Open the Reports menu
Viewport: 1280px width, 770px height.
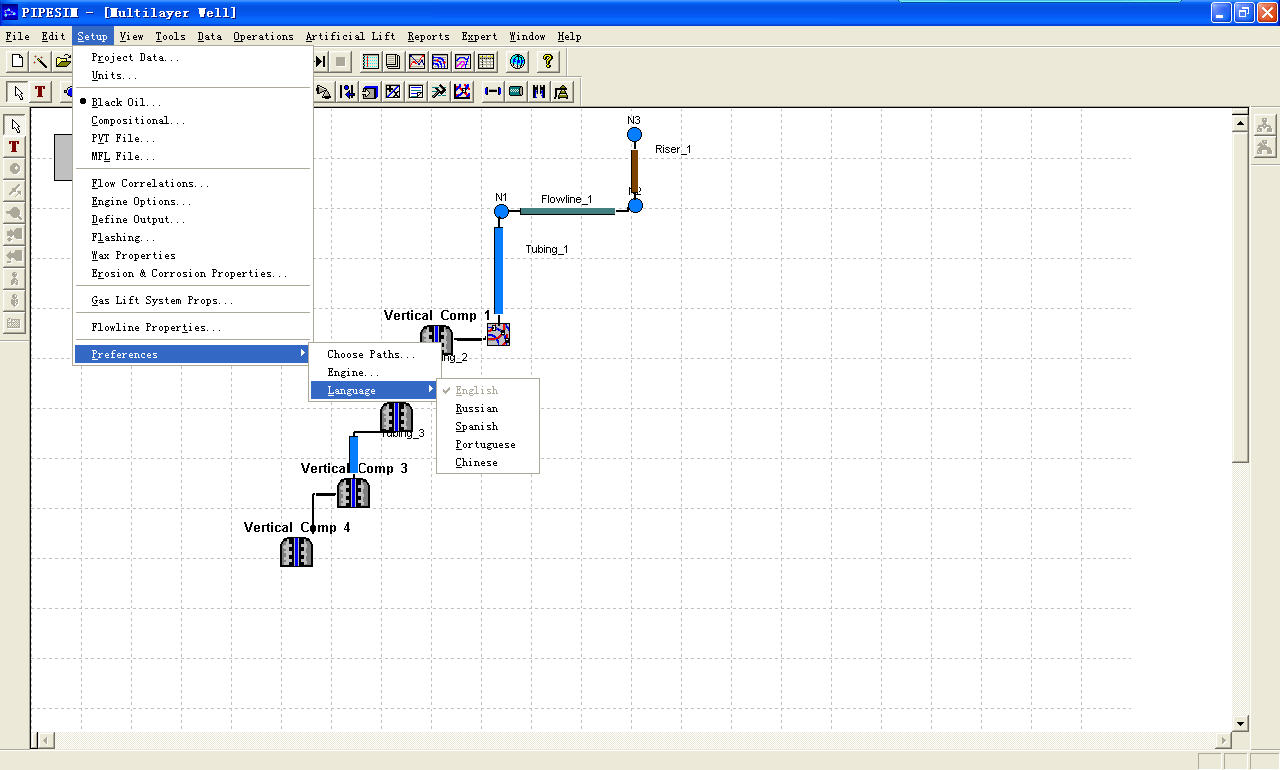[x=428, y=36]
